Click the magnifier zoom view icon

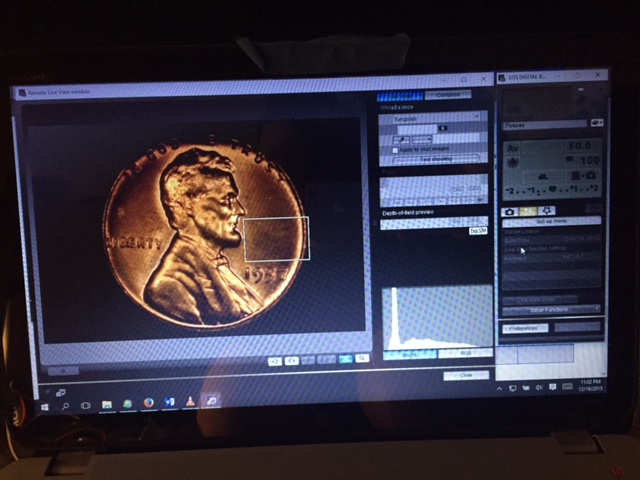pyautogui.click(x=362, y=358)
